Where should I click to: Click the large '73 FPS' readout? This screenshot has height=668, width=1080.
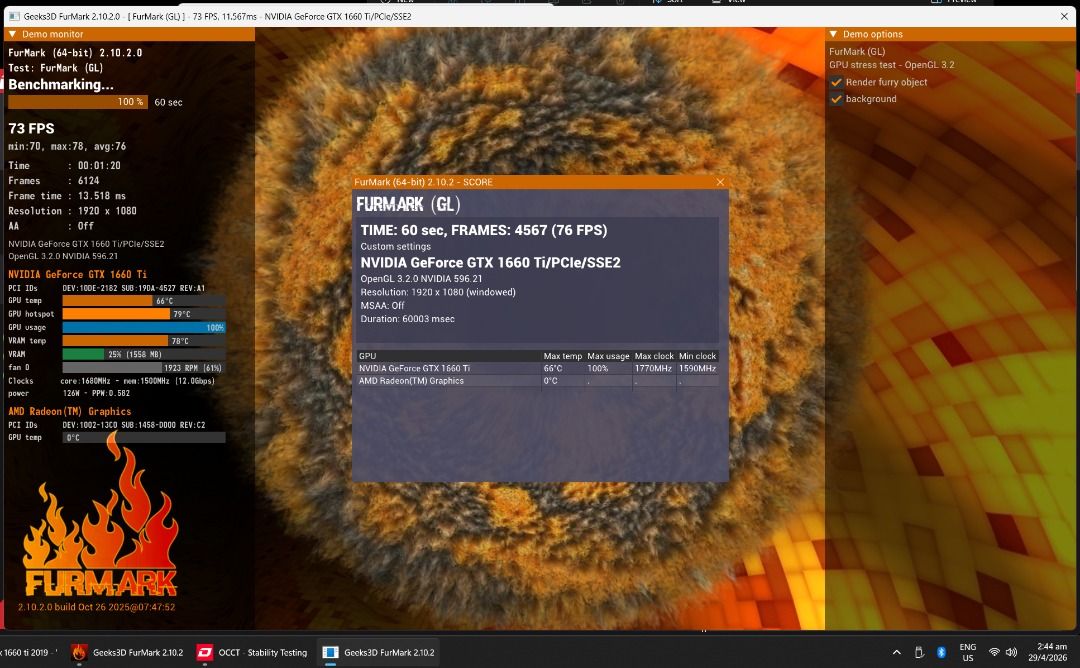31,128
